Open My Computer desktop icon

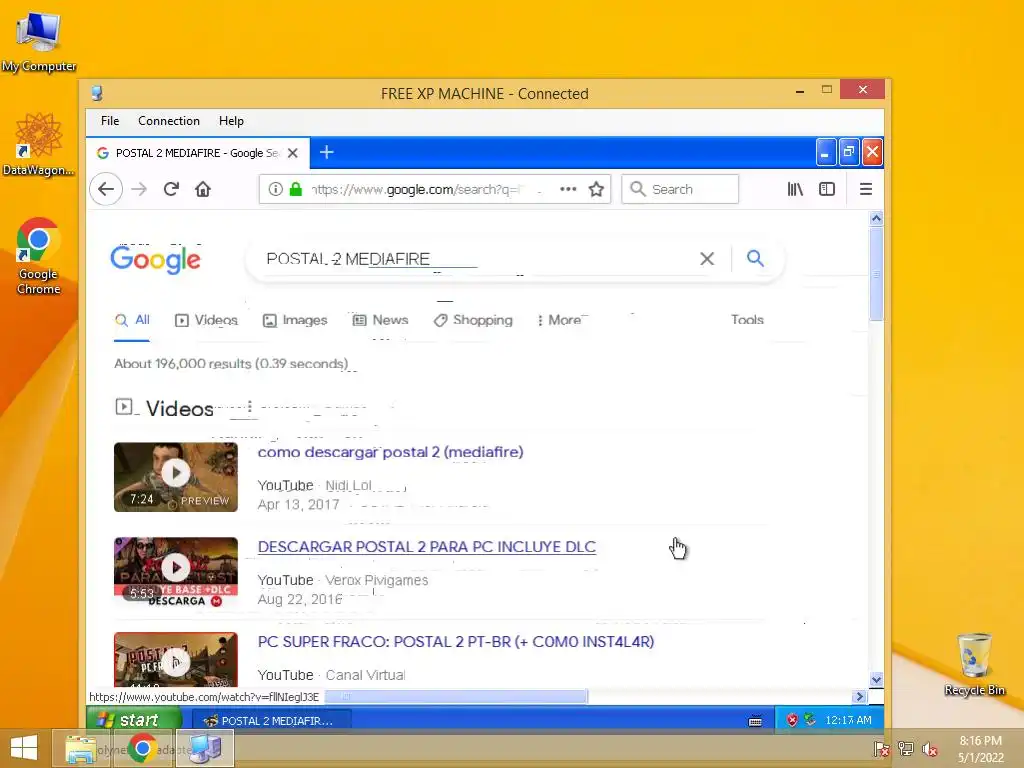pyautogui.click(x=39, y=41)
